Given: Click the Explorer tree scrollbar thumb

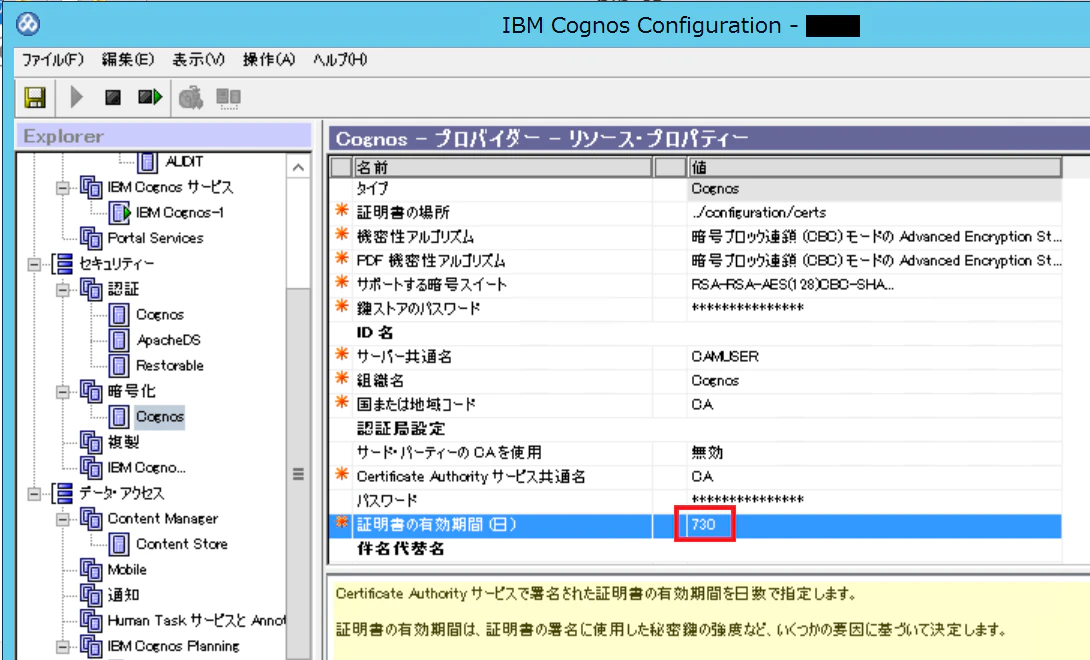Looking at the screenshot, I should click(298, 473).
